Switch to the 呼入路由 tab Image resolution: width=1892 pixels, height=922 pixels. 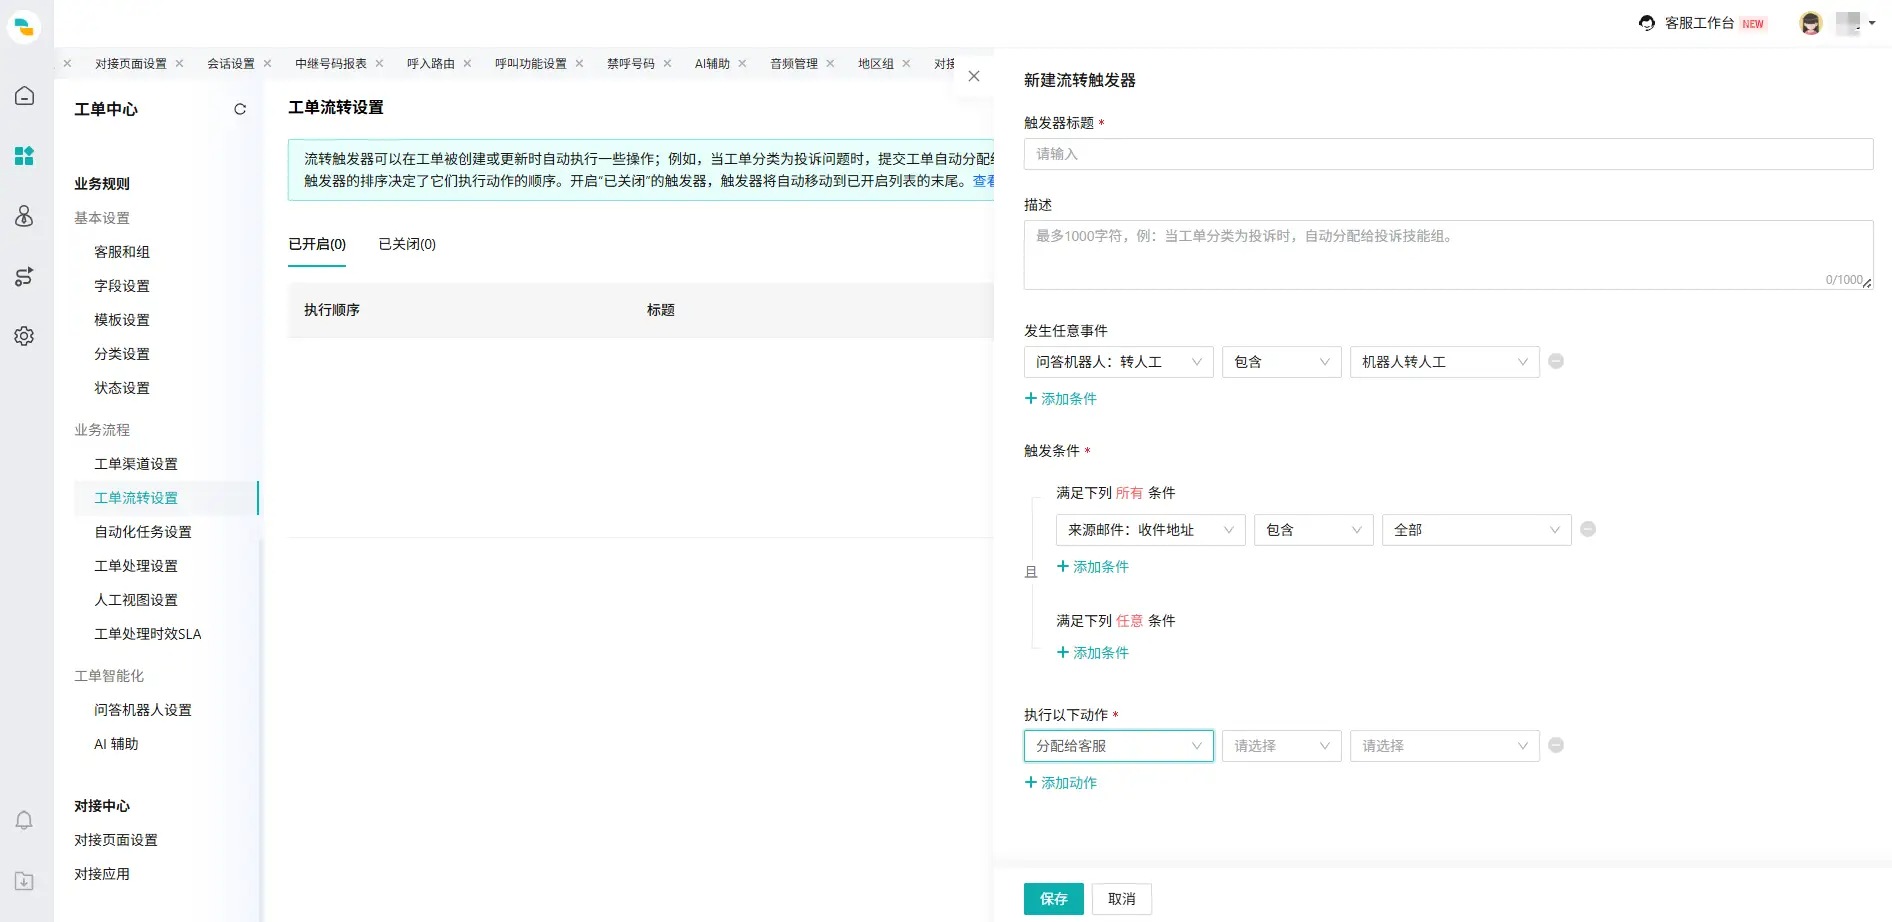(x=431, y=63)
